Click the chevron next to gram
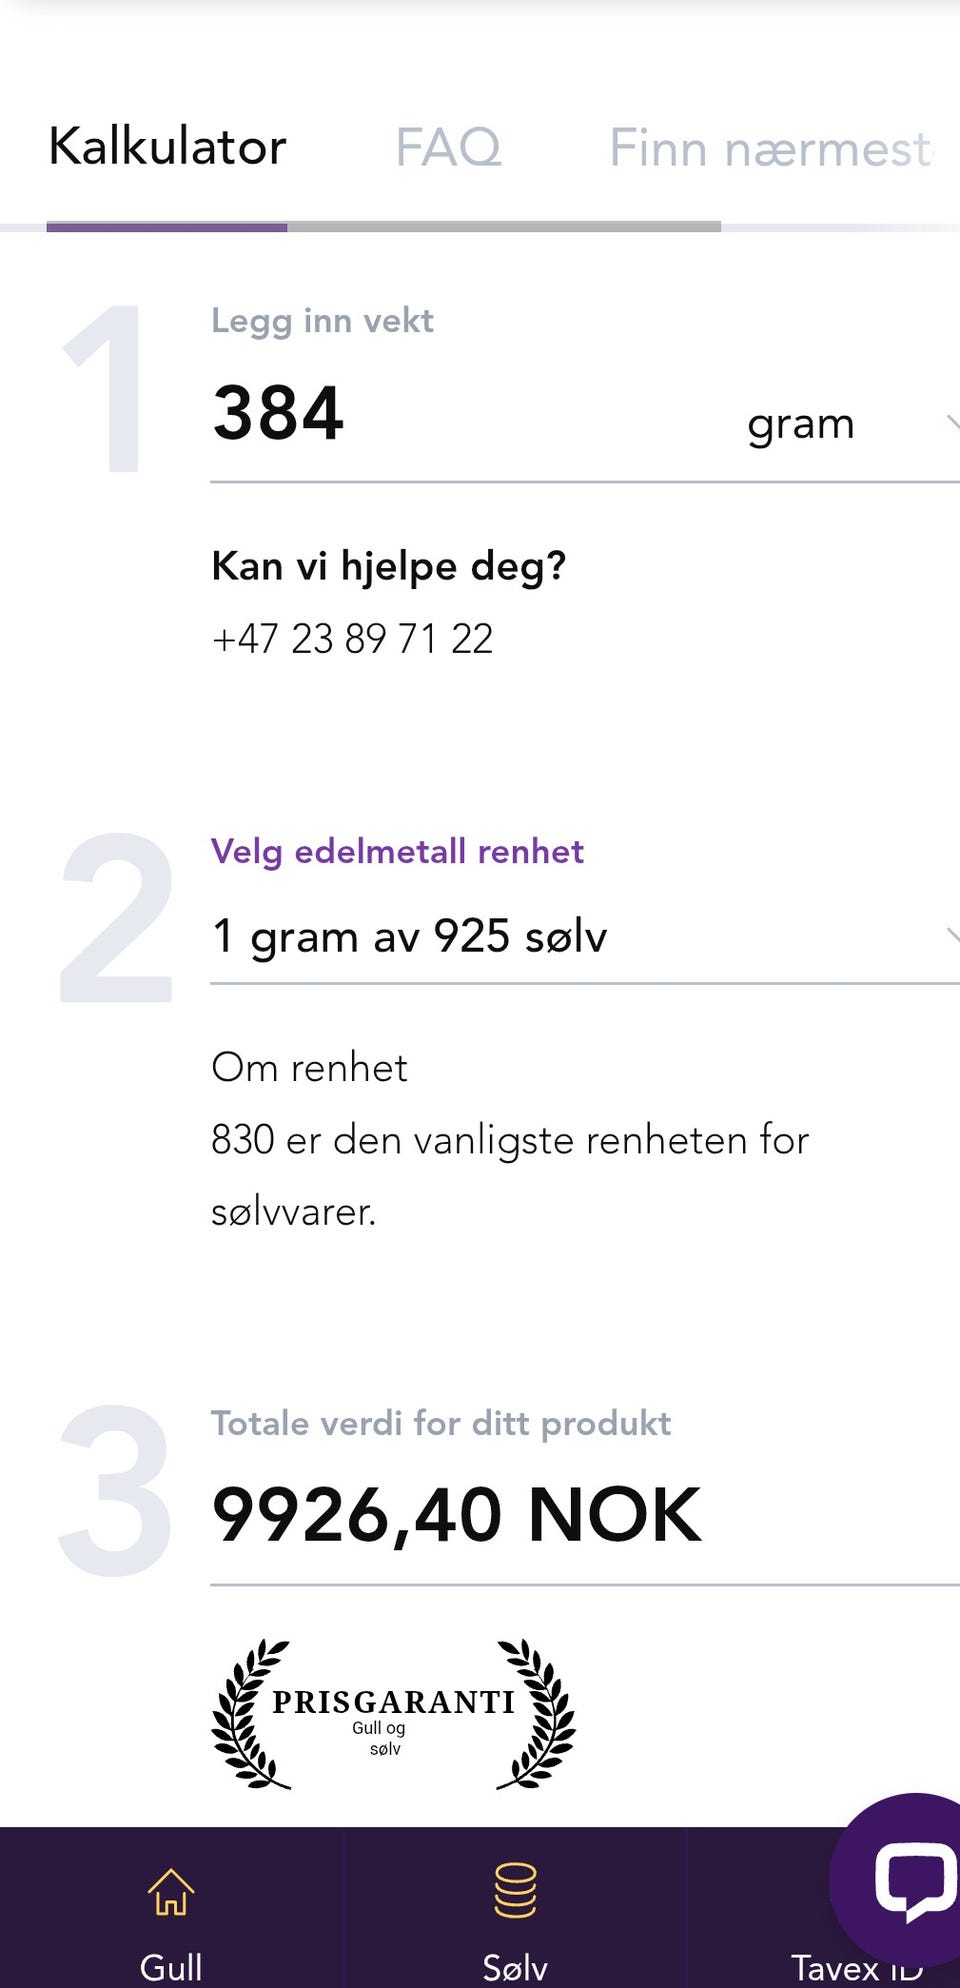The height and width of the screenshot is (1988, 960). (x=952, y=422)
